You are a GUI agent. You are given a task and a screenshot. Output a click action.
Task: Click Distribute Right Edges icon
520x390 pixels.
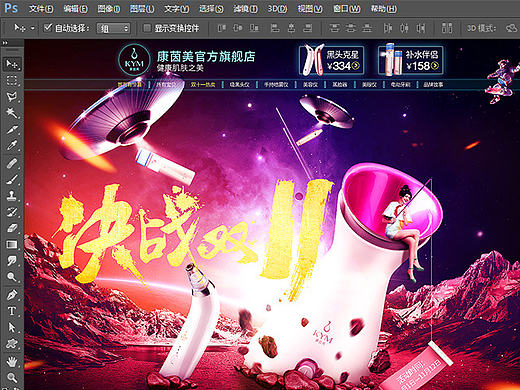pyautogui.click(x=421, y=28)
